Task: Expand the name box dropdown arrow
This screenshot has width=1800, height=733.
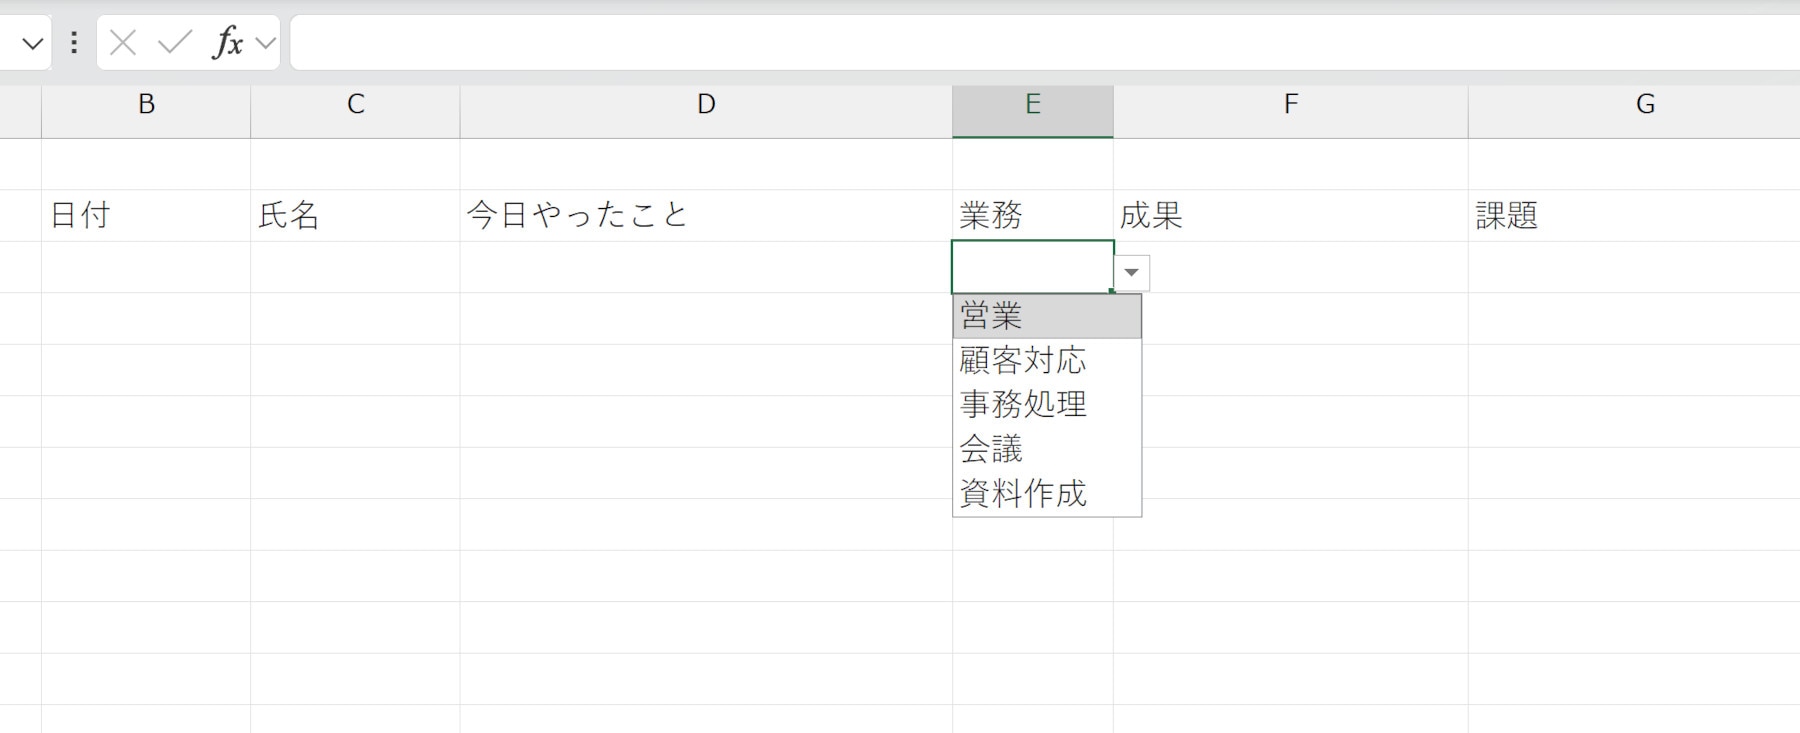Action: point(32,43)
